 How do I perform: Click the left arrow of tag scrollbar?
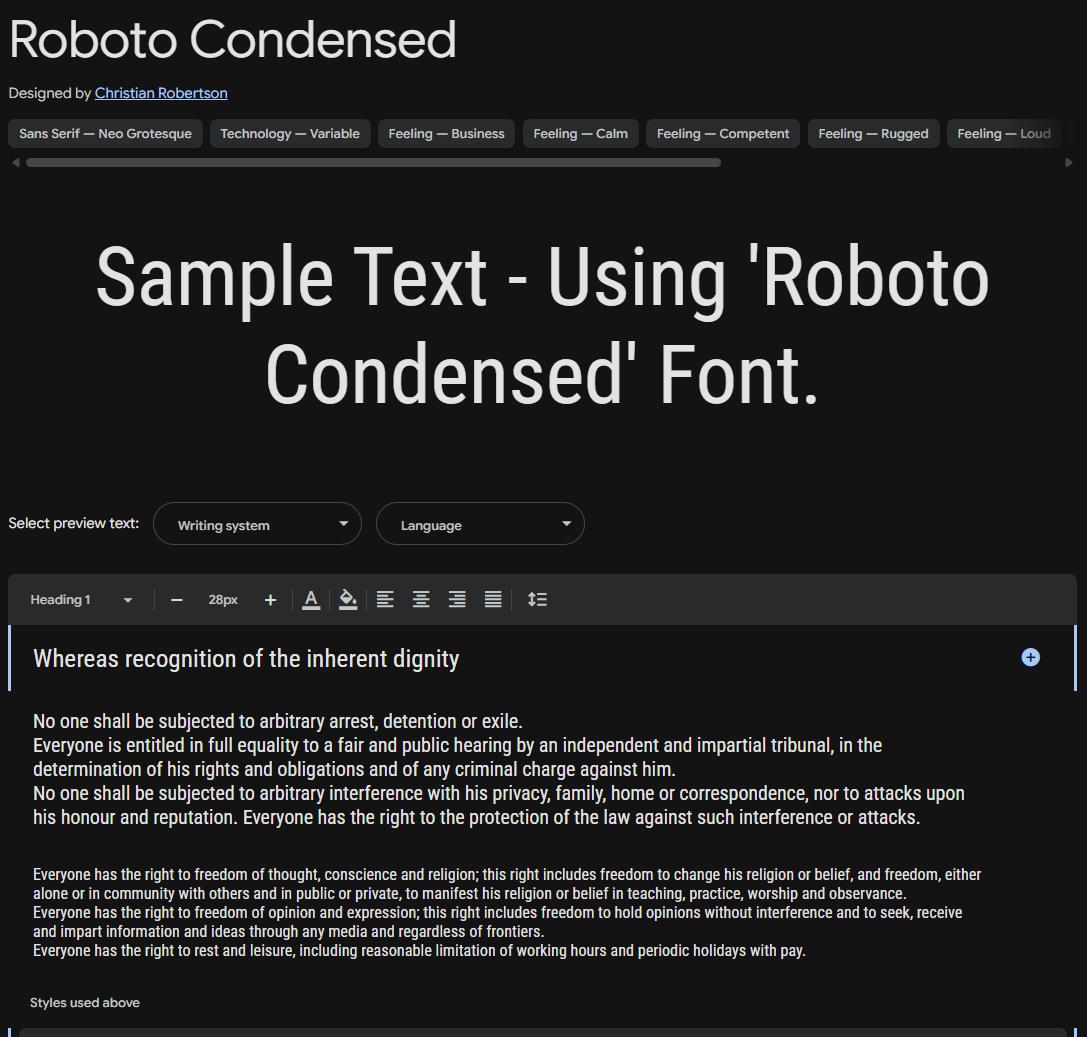(x=15, y=163)
